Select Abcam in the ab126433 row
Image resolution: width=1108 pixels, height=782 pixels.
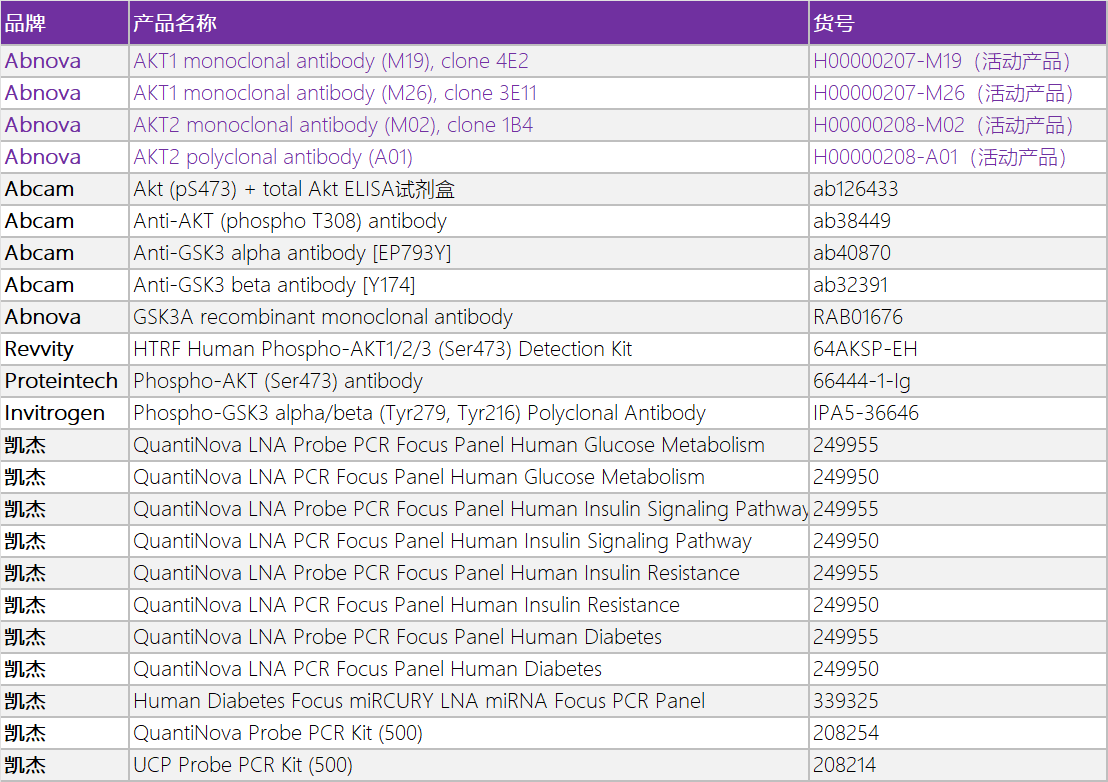click(x=64, y=189)
